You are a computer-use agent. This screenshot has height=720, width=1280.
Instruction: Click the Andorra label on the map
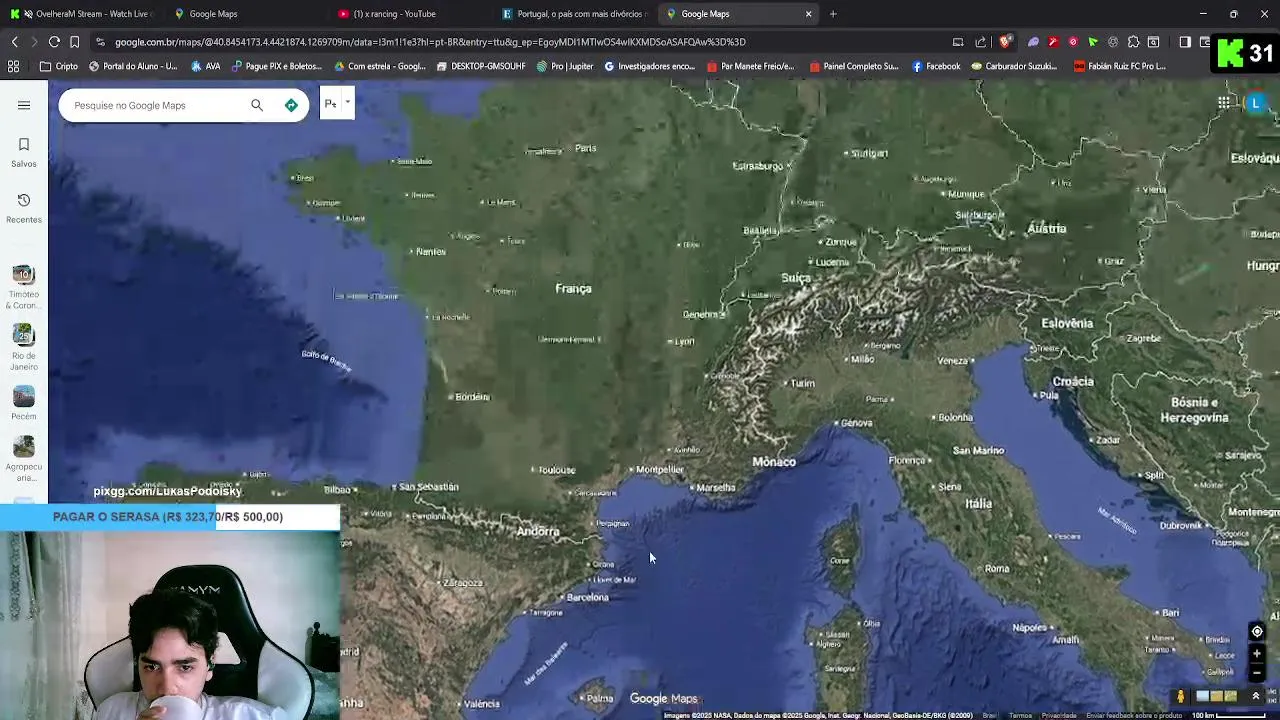pos(538,531)
